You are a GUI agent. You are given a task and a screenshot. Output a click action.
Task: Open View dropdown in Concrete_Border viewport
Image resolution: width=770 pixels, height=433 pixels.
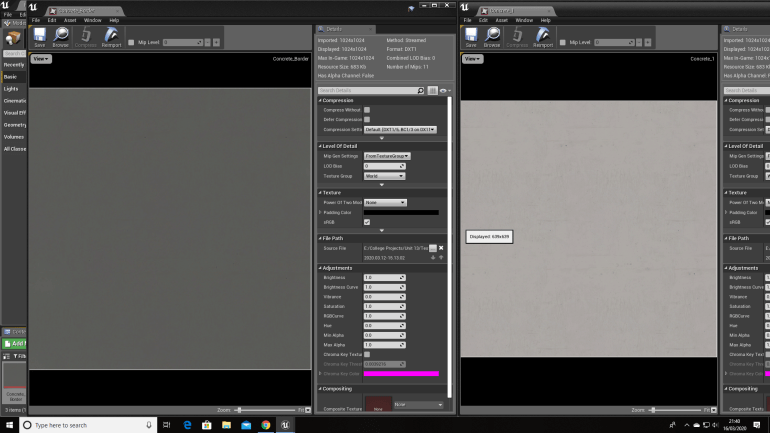(41, 59)
